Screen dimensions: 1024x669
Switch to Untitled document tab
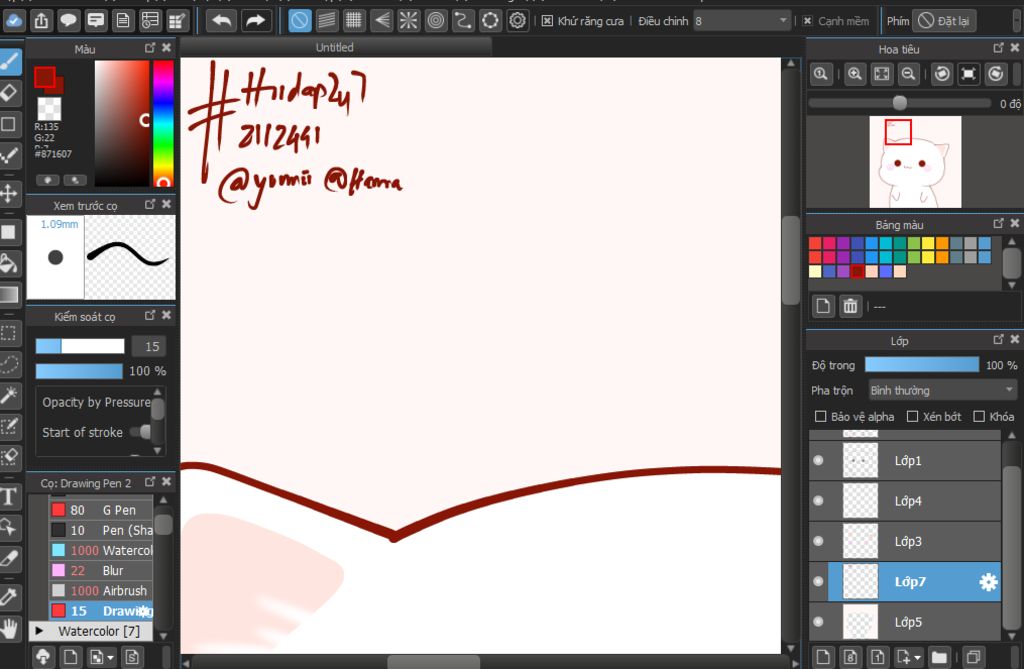pos(335,47)
